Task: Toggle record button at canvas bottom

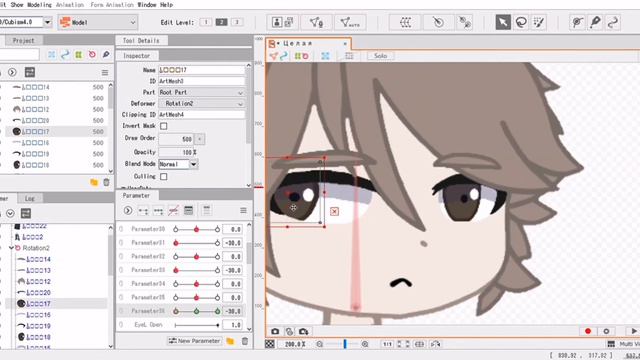Action: pos(588,331)
